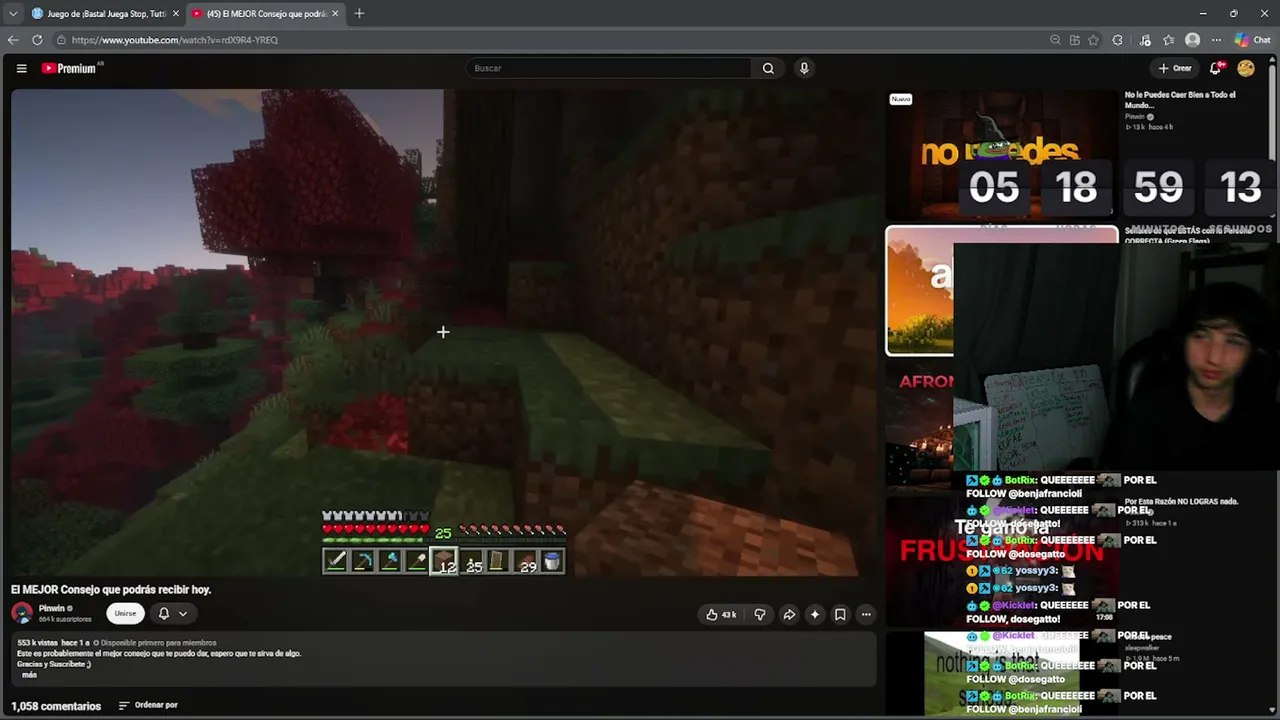Viewport: 1280px width, 720px height.
Task: Share the video via arrow icon
Action: coord(789,614)
